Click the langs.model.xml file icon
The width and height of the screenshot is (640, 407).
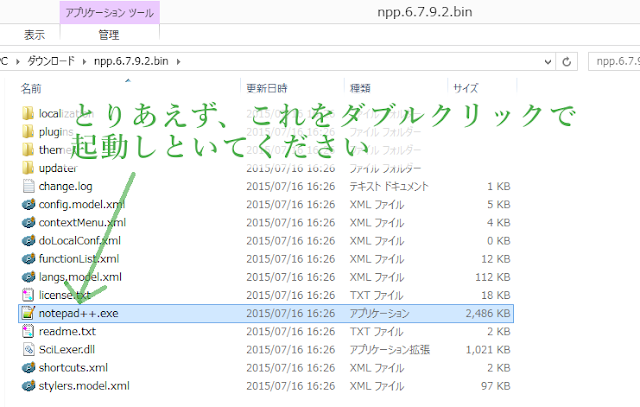(x=28, y=277)
